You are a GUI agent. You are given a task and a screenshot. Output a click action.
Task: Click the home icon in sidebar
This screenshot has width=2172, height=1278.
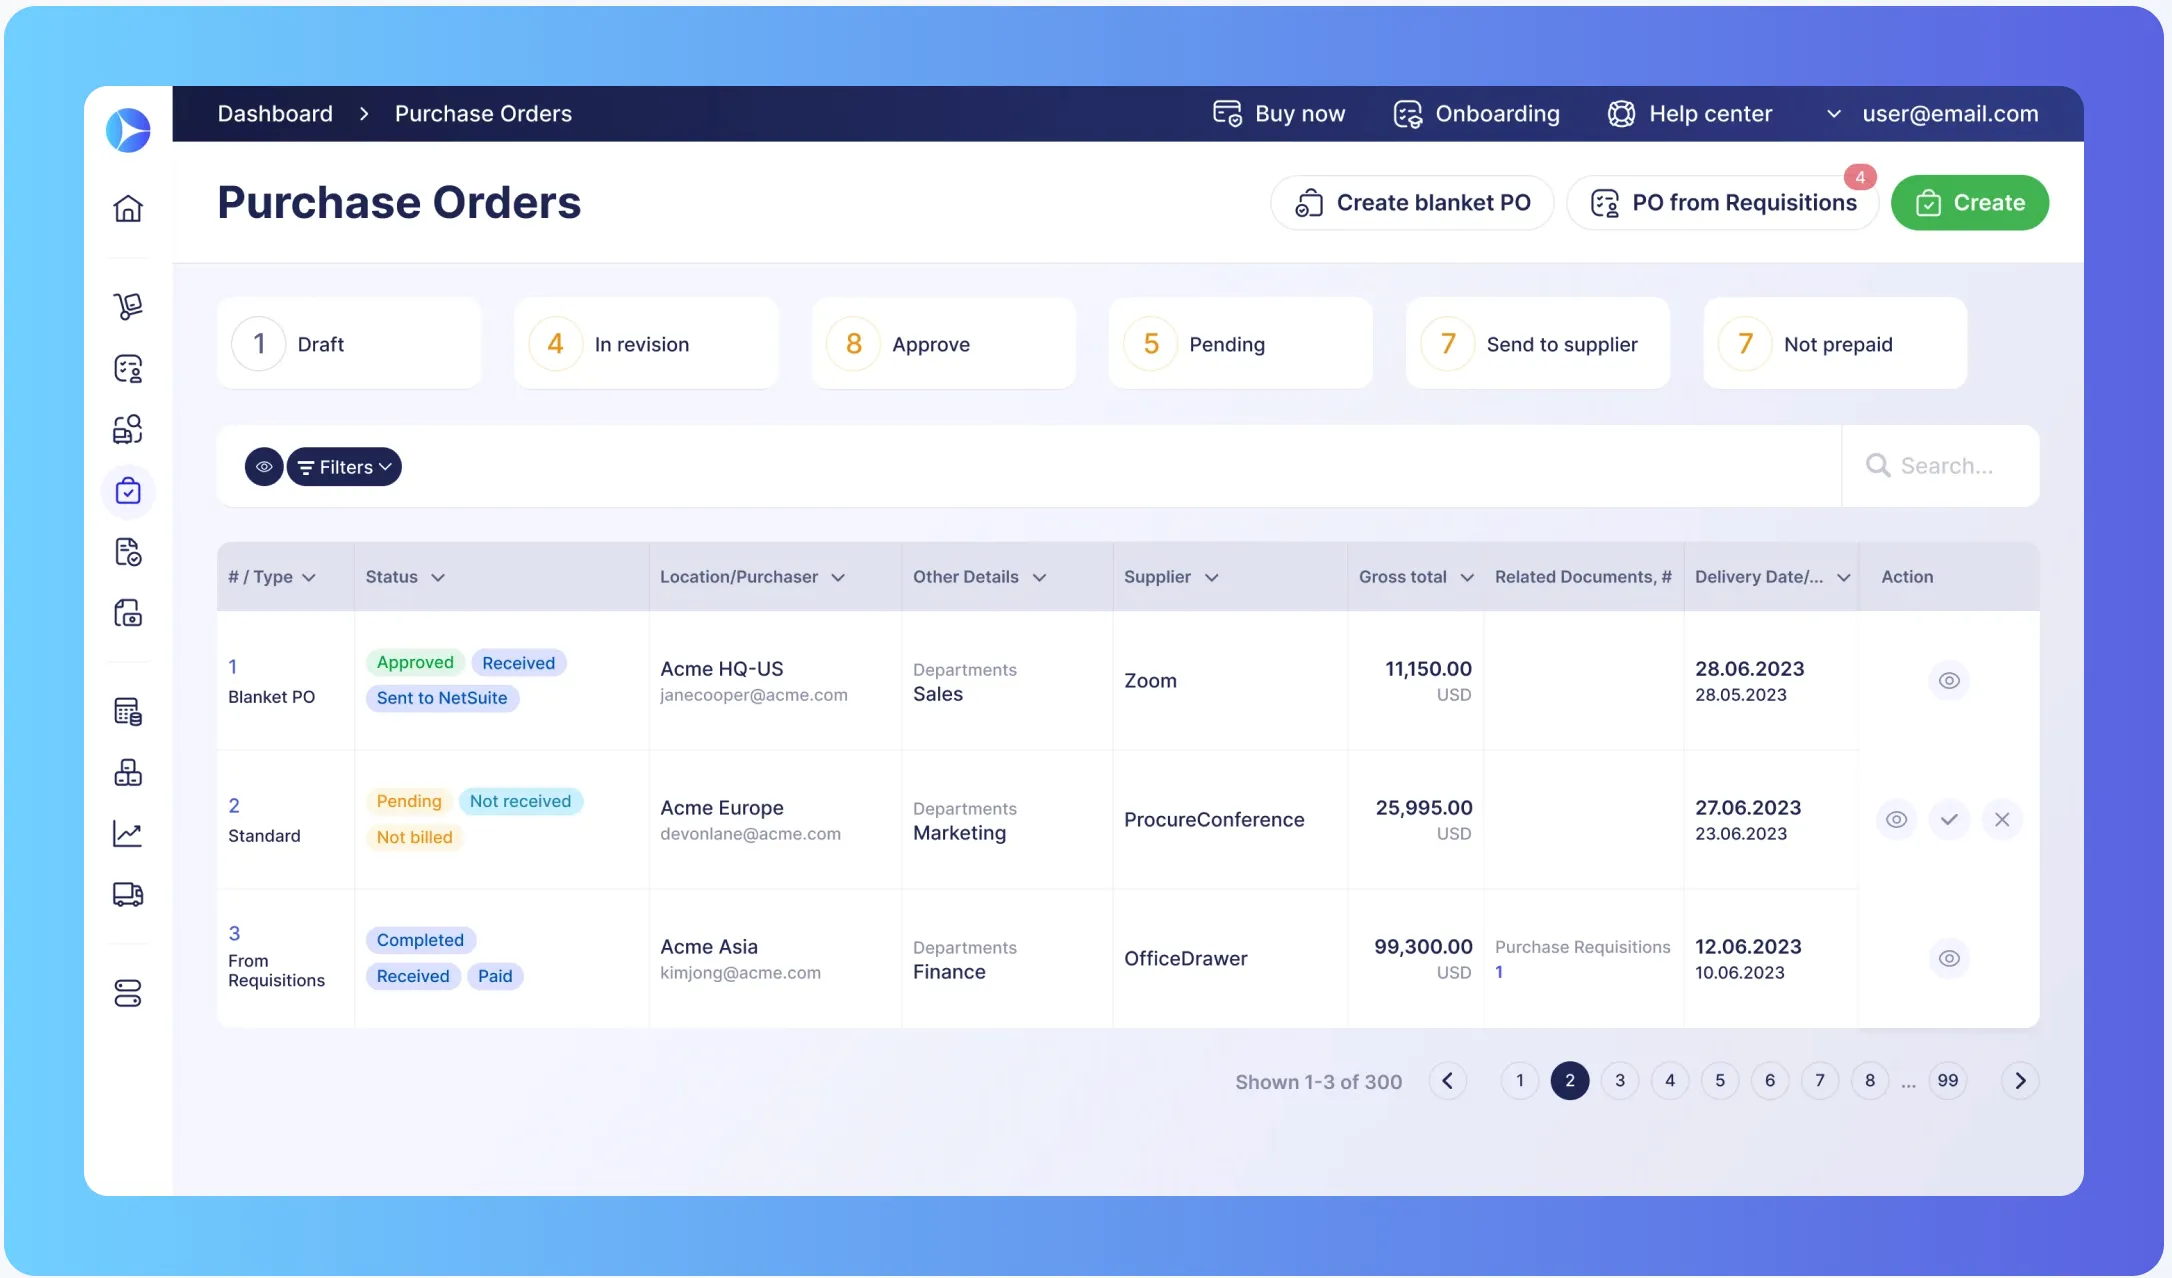pos(128,209)
